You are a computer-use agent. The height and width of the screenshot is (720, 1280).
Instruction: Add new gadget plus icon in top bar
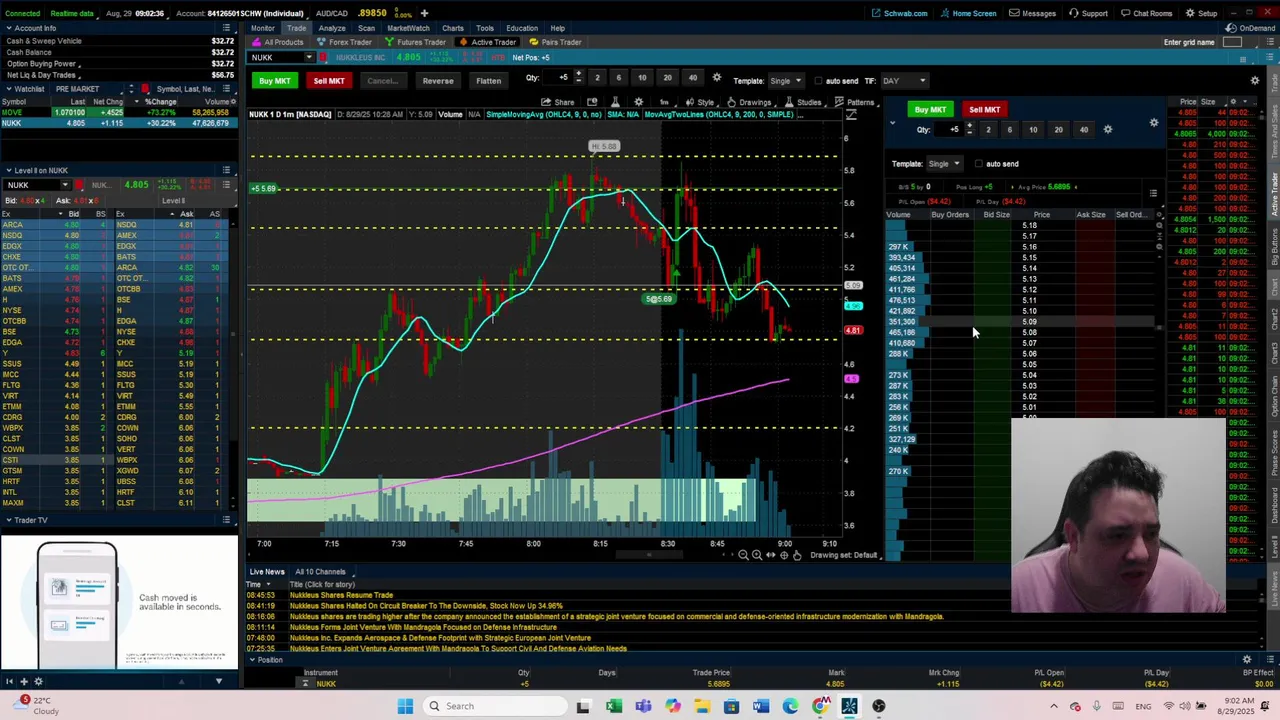pos(424,13)
